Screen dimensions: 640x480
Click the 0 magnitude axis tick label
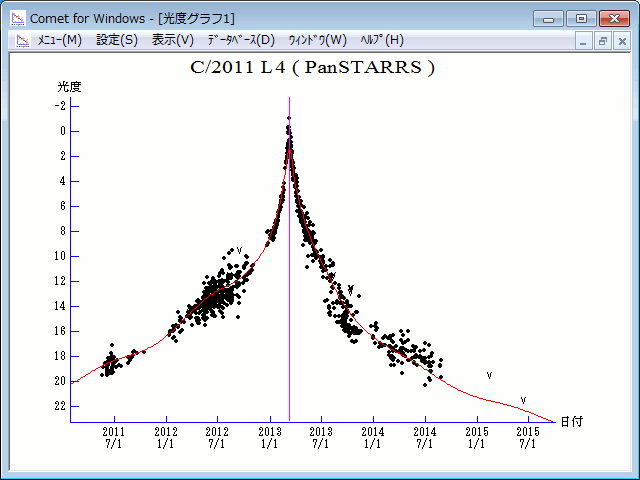(x=63, y=131)
